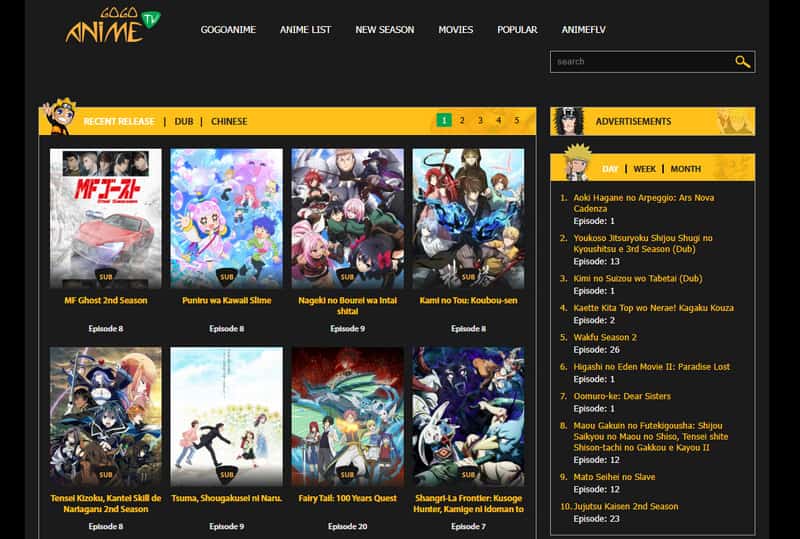Click the Nageki no Bourei wa Intai shitai title

pos(347,306)
